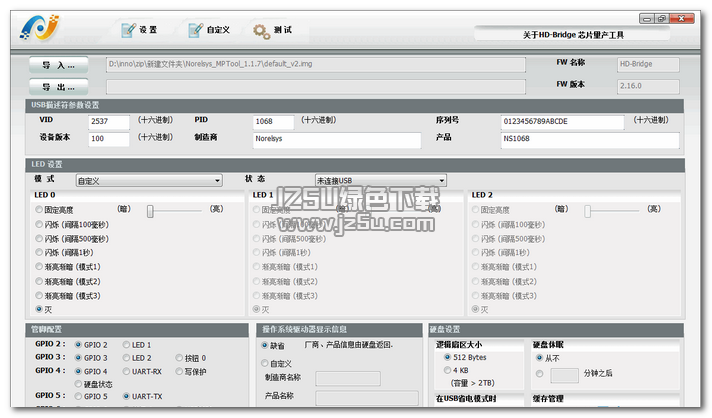
Task: Set GPIO 4 pin to 写保护
Action: [179, 371]
